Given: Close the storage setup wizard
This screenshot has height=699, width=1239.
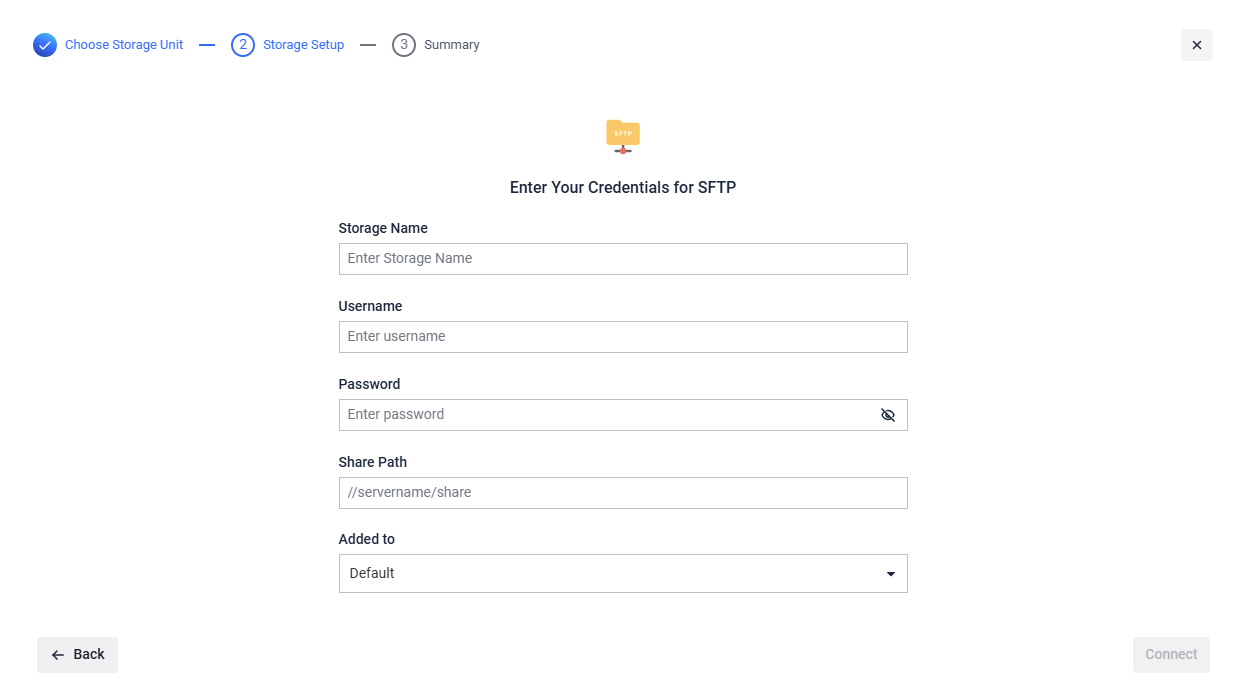Looking at the screenshot, I should coord(1196,45).
